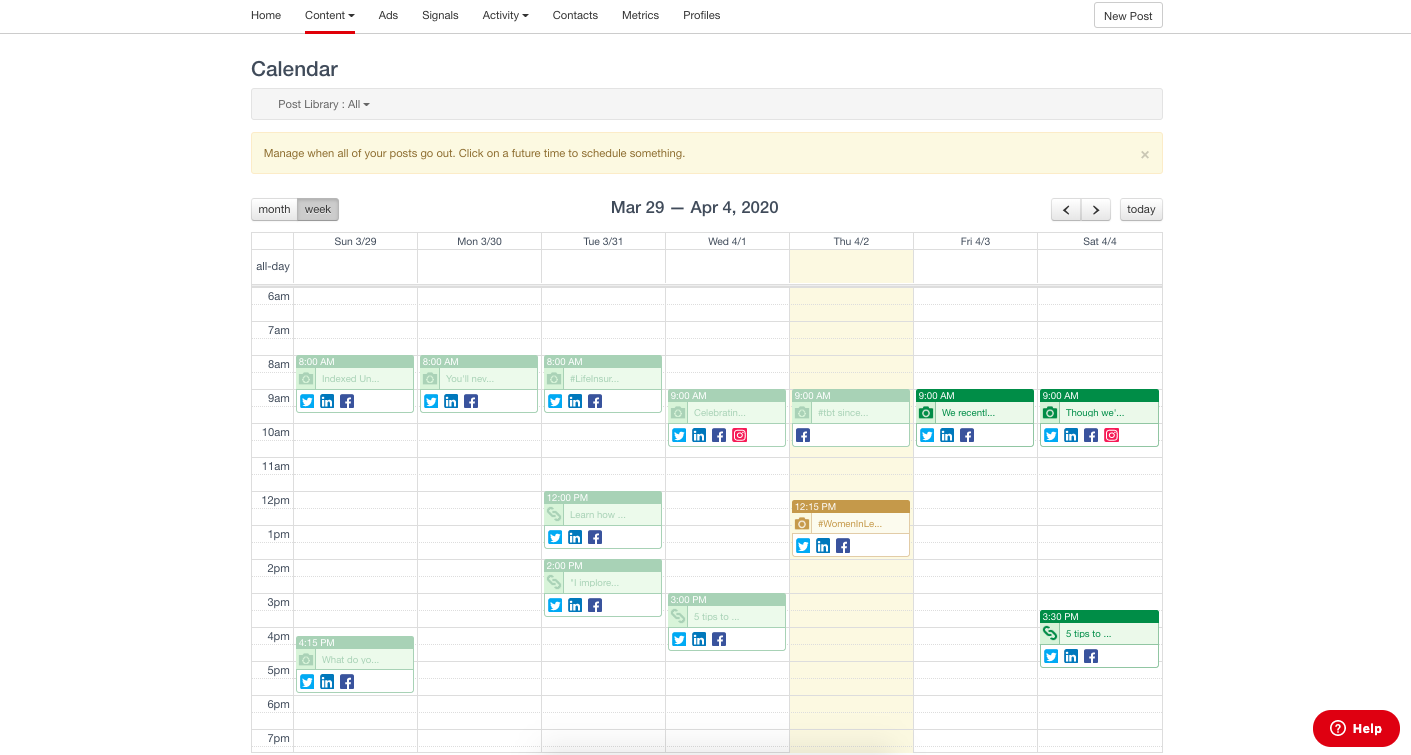Click the Sun 3/29 column header
The image size is (1411, 755).
355,242
